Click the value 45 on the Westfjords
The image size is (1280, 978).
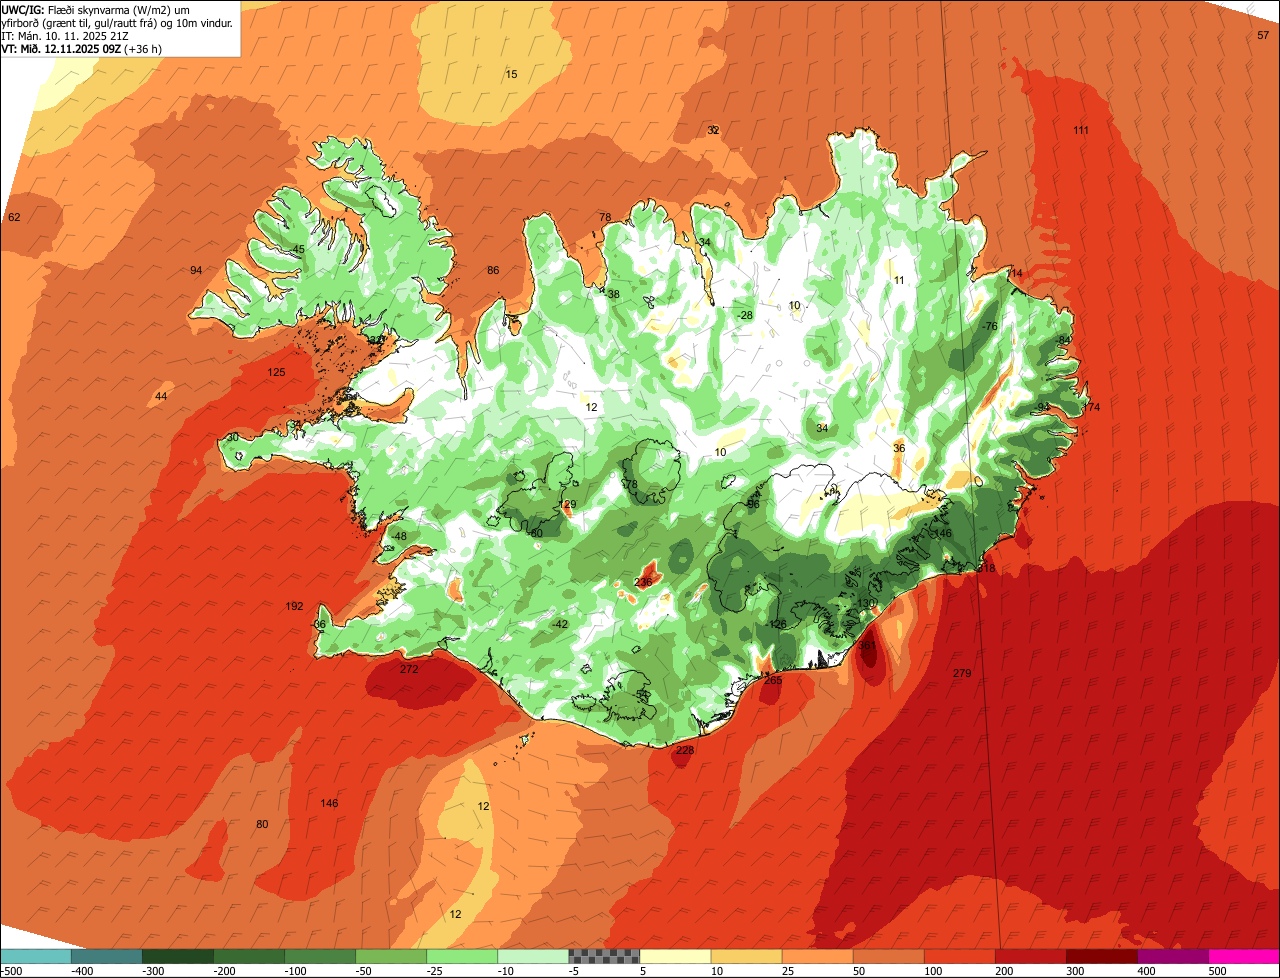(298, 249)
